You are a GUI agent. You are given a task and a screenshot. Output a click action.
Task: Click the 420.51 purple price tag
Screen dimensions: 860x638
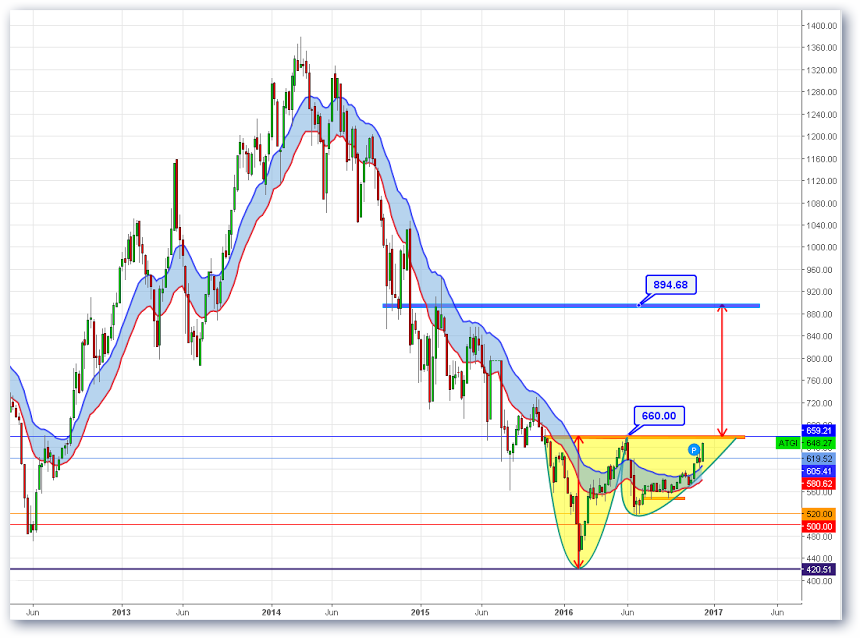[x=818, y=569]
